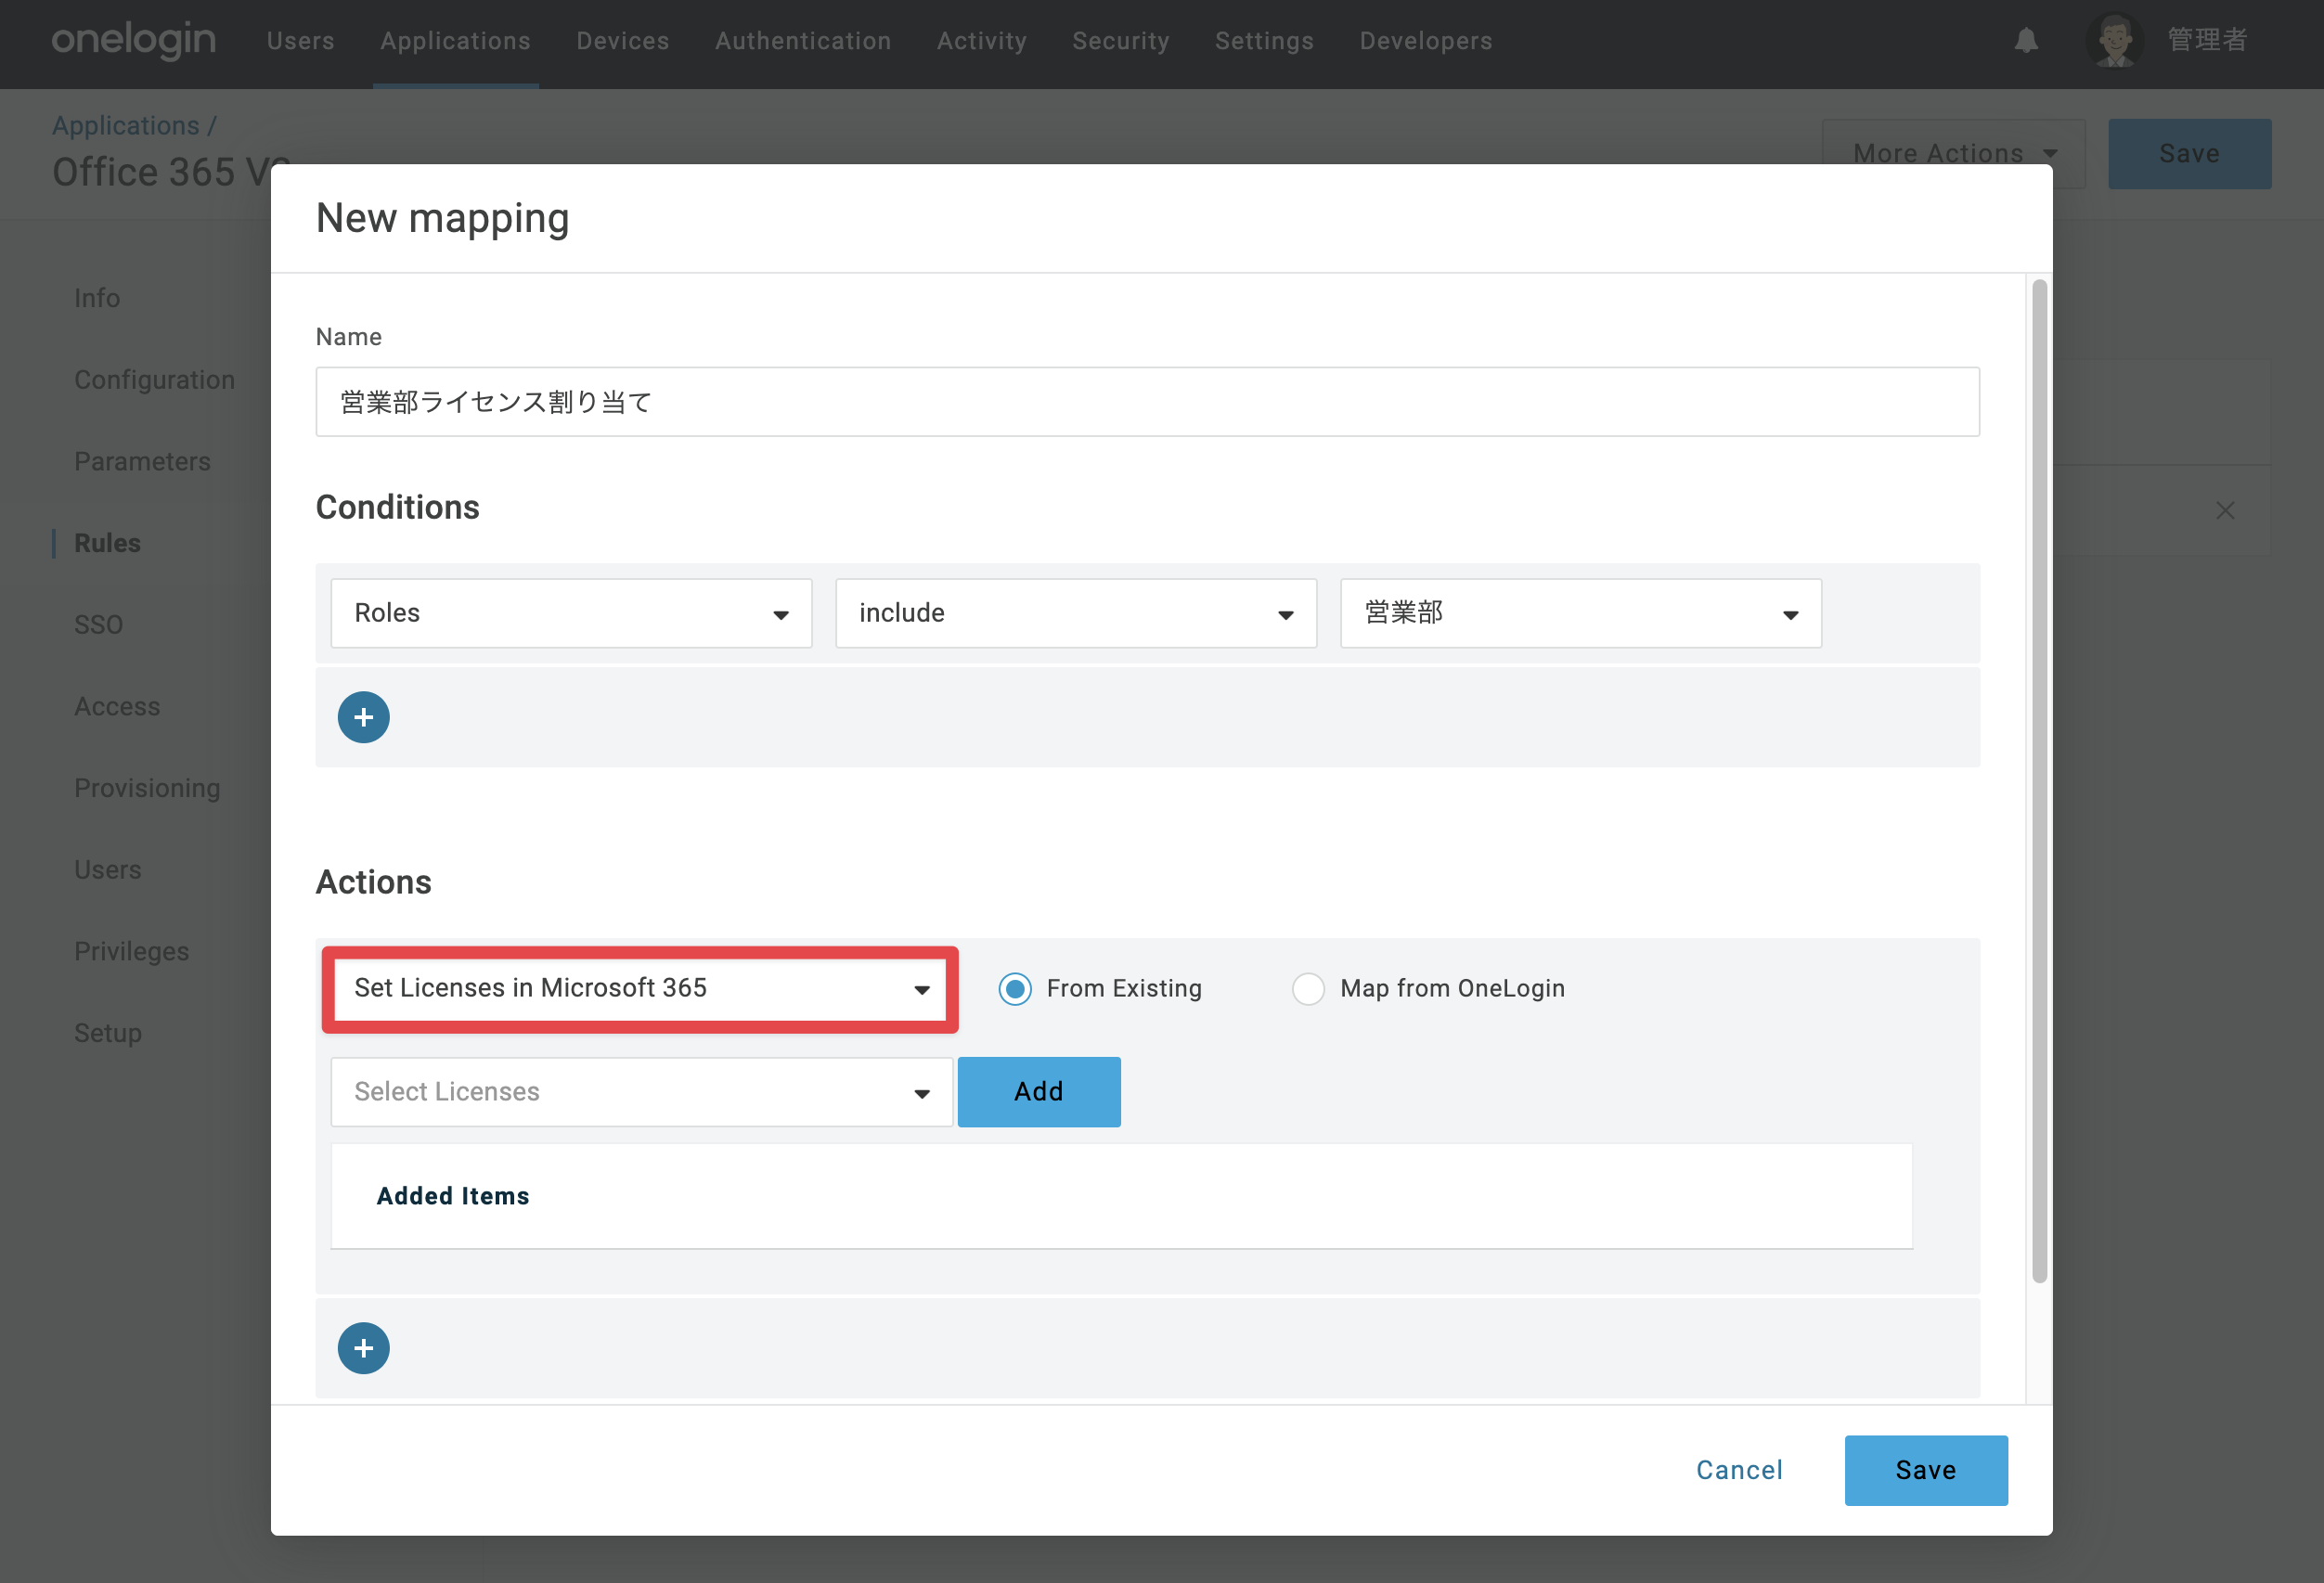Cancel the new mapping dialog

tap(1740, 1470)
